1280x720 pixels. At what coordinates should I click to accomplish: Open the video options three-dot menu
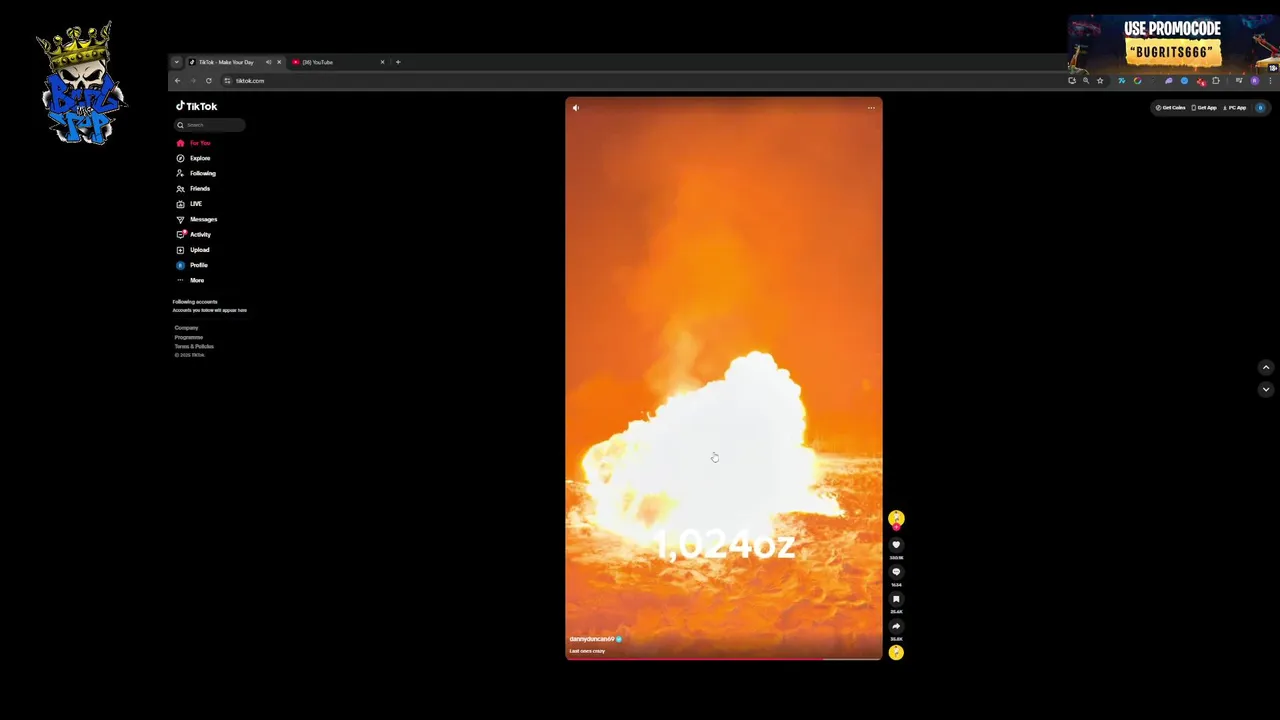[x=871, y=108]
